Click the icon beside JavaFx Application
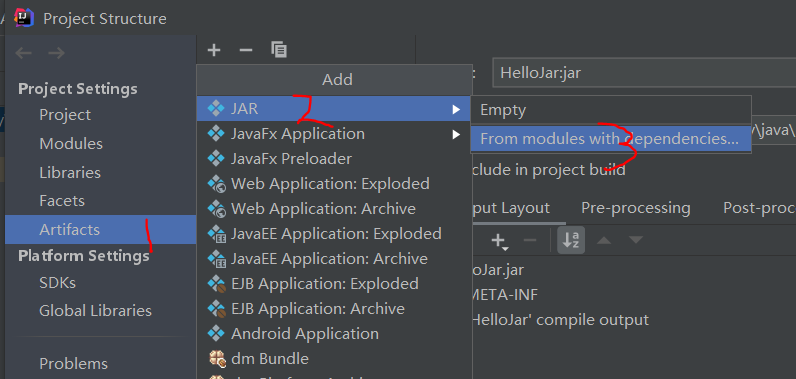The image size is (796, 379). [x=216, y=133]
